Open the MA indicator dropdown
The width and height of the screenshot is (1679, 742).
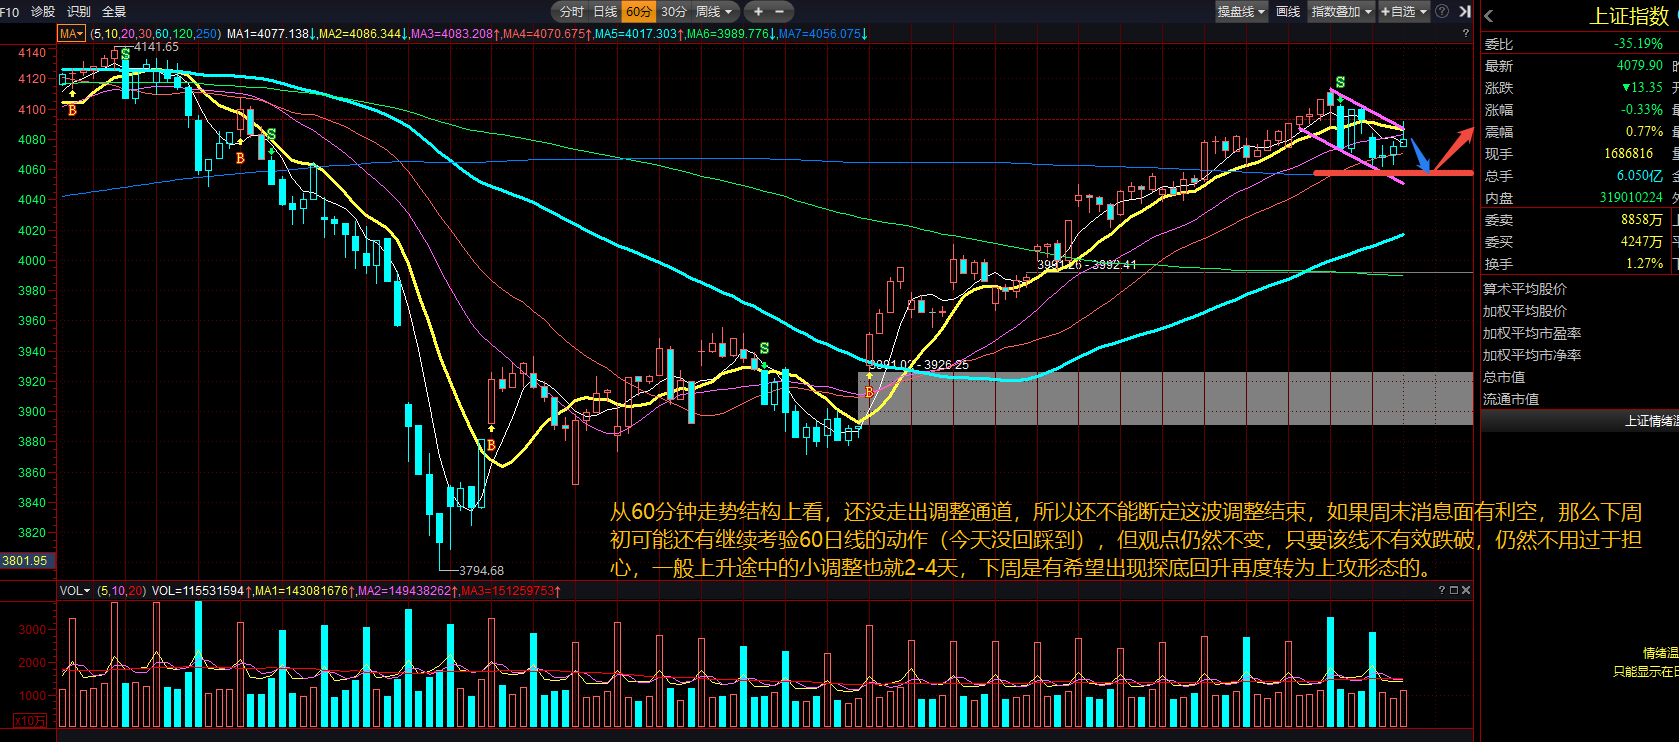72,34
